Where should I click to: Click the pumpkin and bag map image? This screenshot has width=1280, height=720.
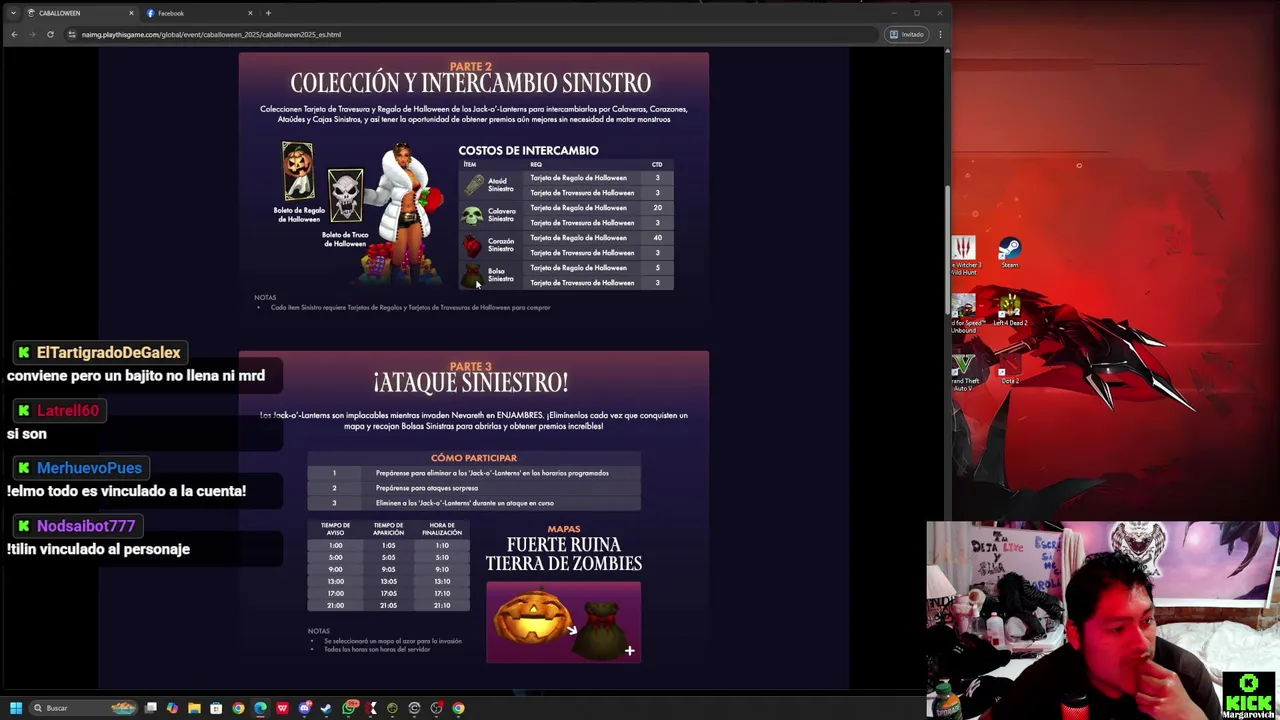563,622
